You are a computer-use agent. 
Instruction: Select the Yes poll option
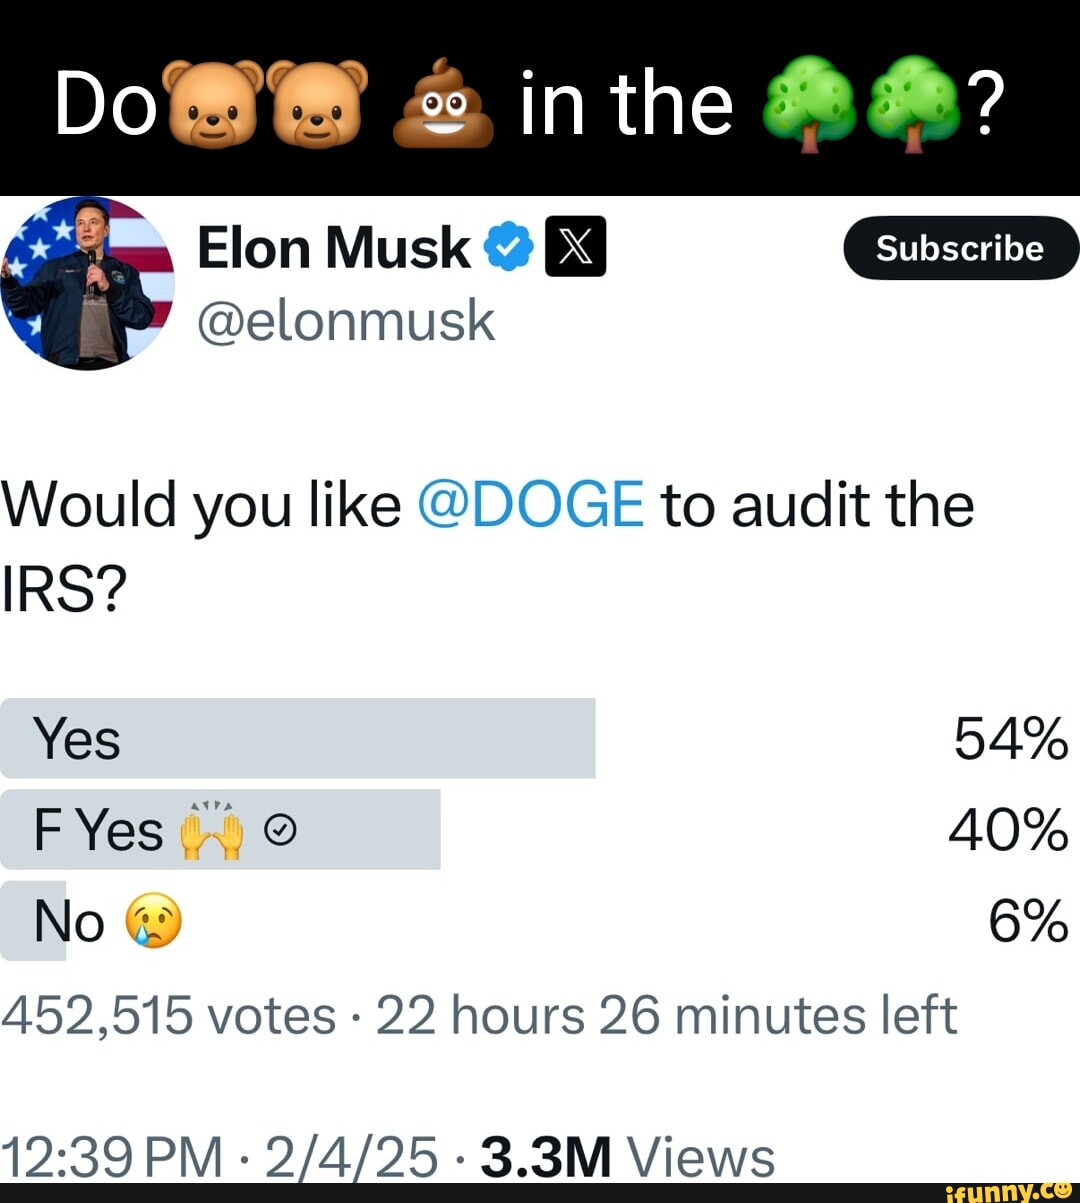click(300, 739)
